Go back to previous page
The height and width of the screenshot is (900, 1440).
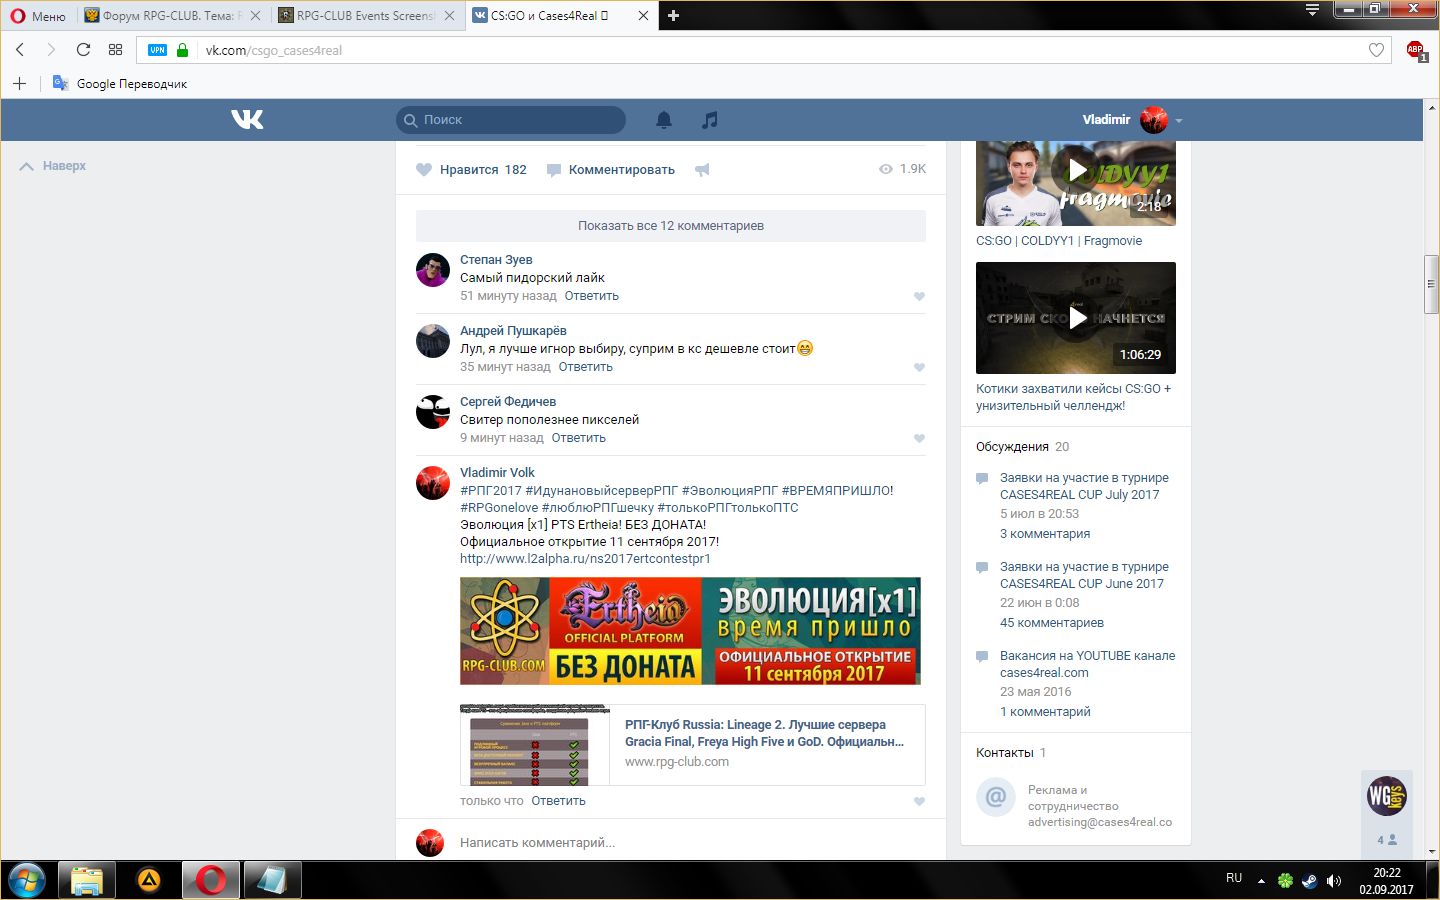pos(20,50)
